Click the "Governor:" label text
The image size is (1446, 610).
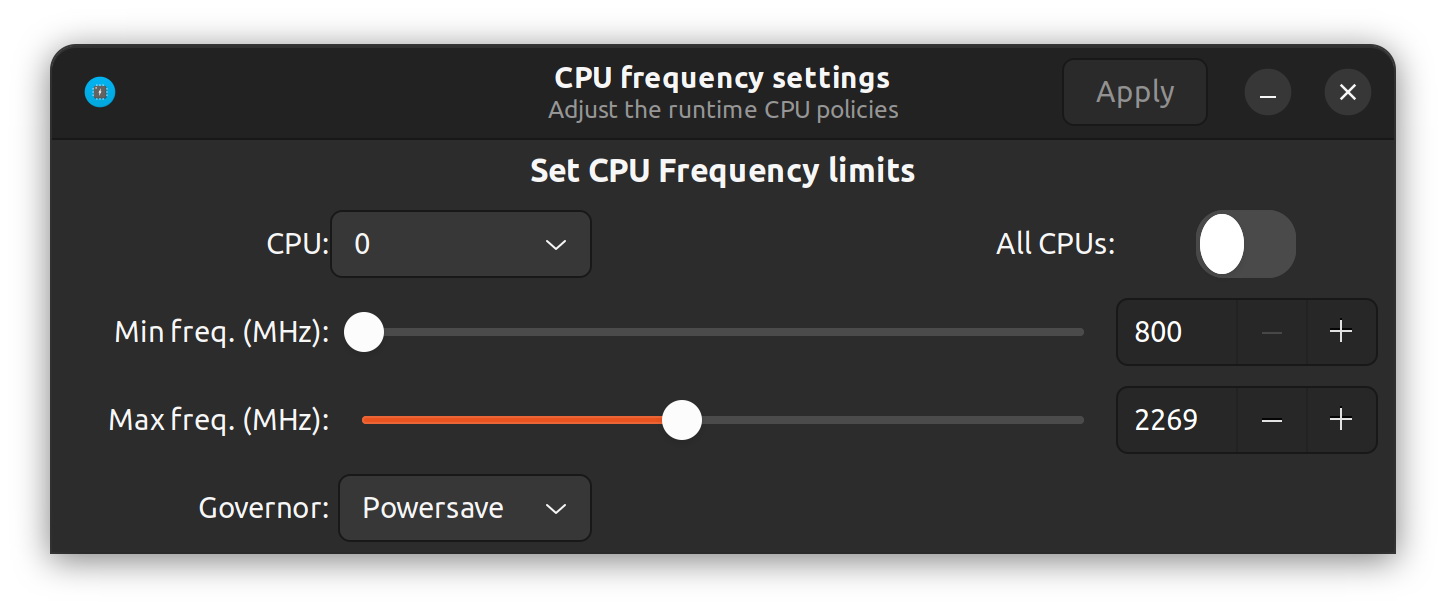264,508
